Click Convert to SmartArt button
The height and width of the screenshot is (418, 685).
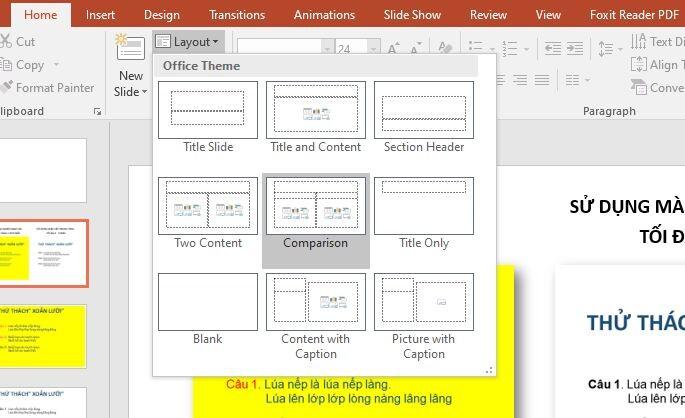pyautogui.click(x=657, y=87)
